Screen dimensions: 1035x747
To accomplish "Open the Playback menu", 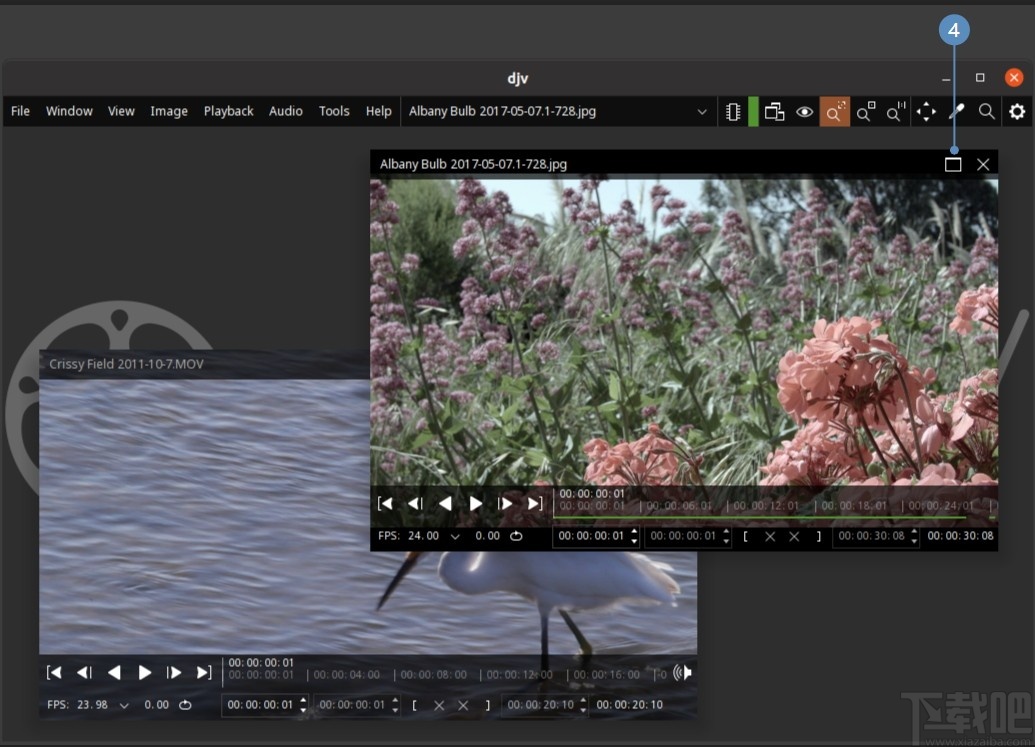I will click(x=228, y=111).
